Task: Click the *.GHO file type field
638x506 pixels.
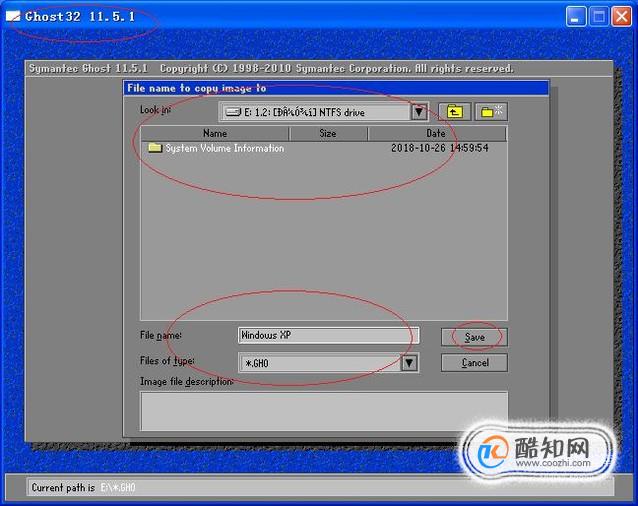Action: coord(328,362)
